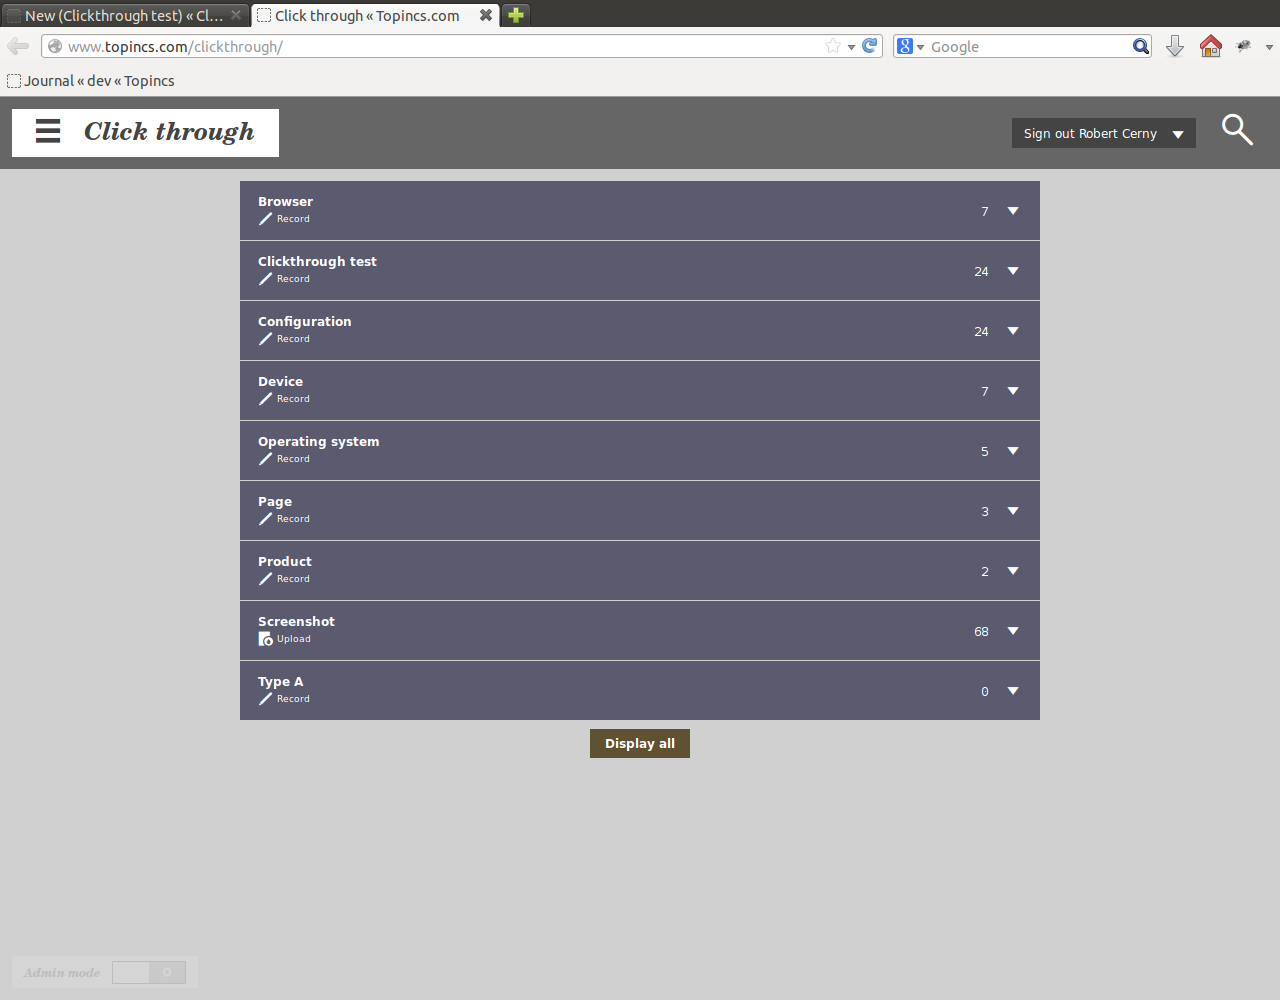Open the hamburger menu icon
The width and height of the screenshot is (1280, 1000).
[x=48, y=132]
